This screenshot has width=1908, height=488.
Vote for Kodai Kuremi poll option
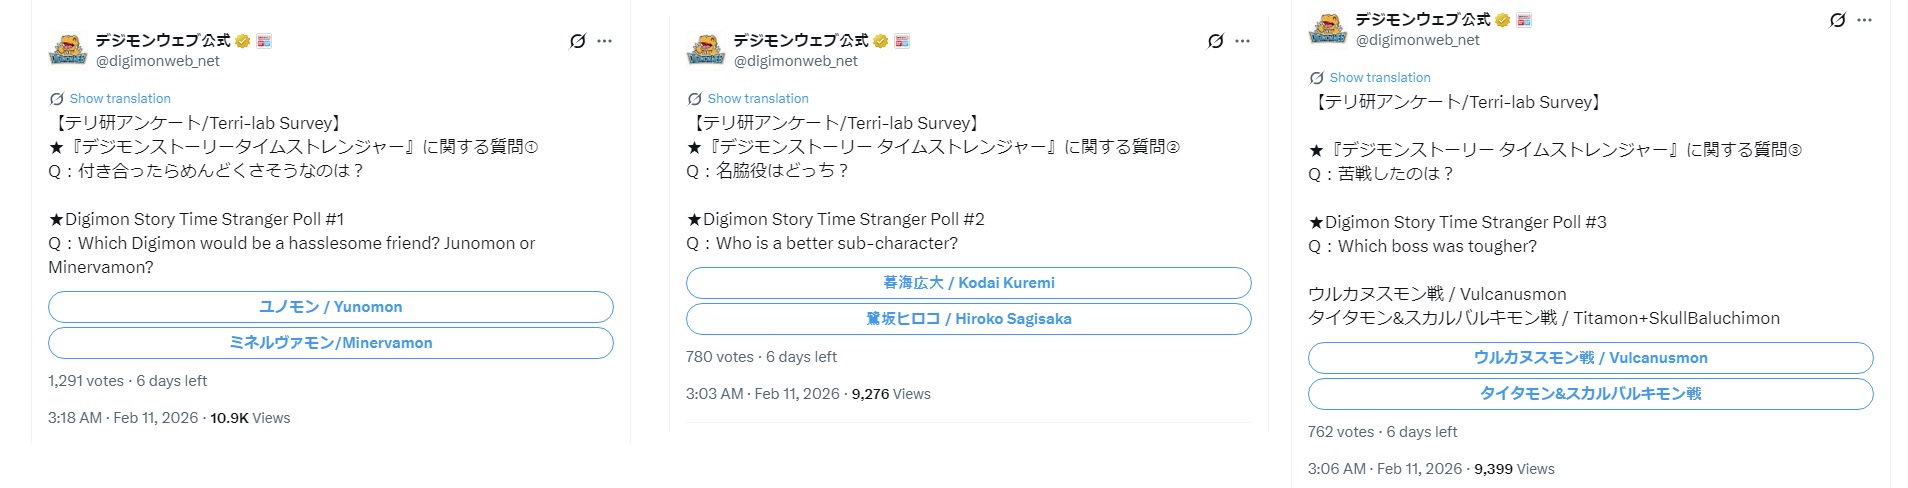tap(968, 283)
